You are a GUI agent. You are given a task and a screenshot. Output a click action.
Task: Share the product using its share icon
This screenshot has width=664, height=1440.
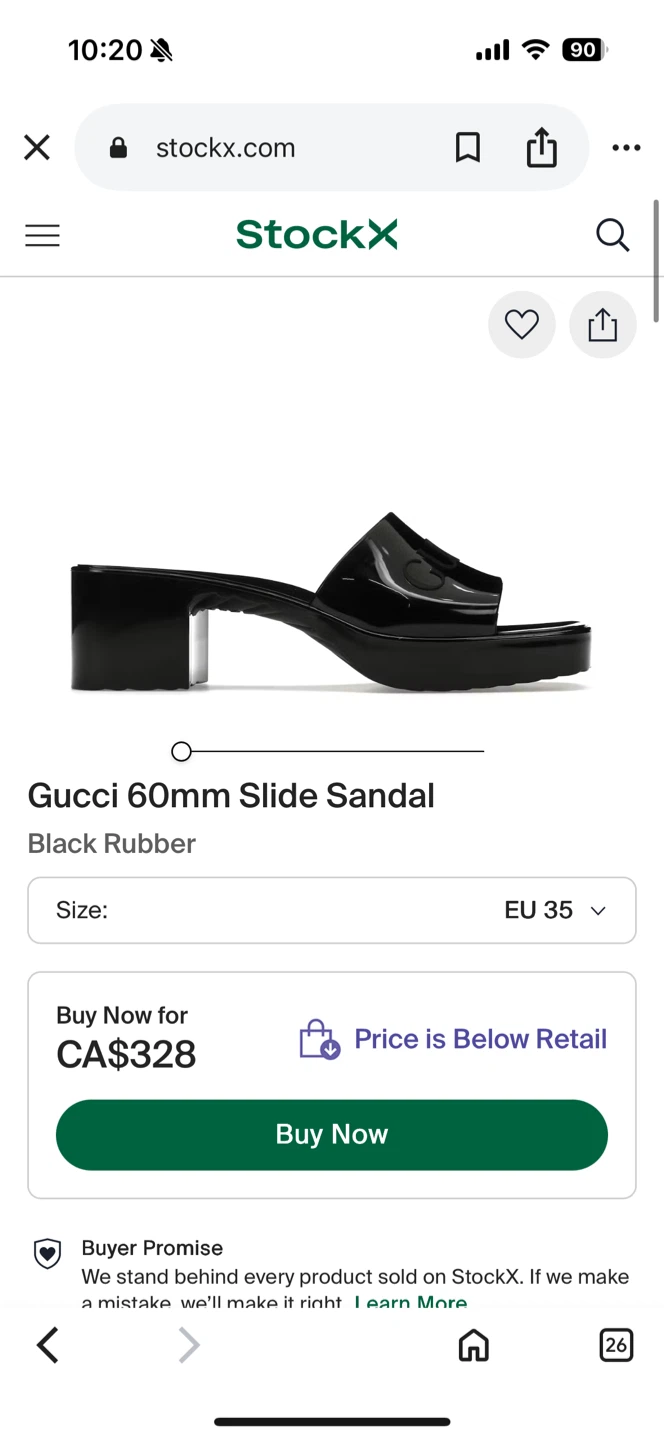(x=602, y=324)
